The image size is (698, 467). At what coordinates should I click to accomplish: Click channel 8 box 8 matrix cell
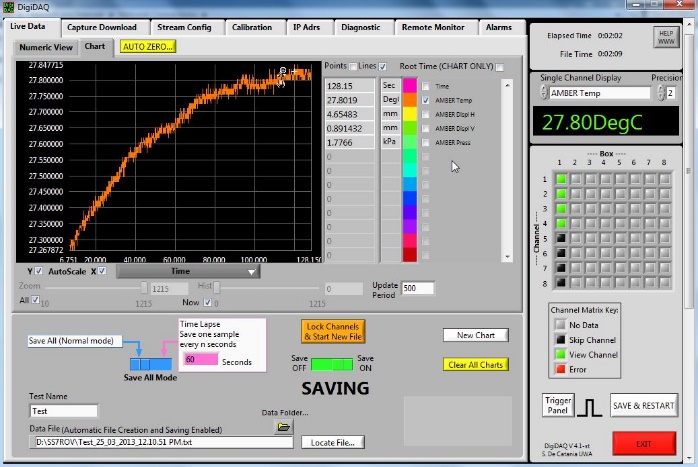click(662, 283)
